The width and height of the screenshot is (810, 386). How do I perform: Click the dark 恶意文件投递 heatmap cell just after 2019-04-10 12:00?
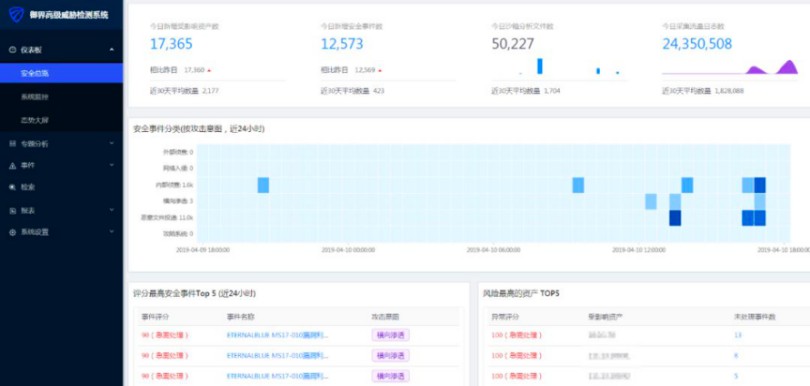[675, 218]
